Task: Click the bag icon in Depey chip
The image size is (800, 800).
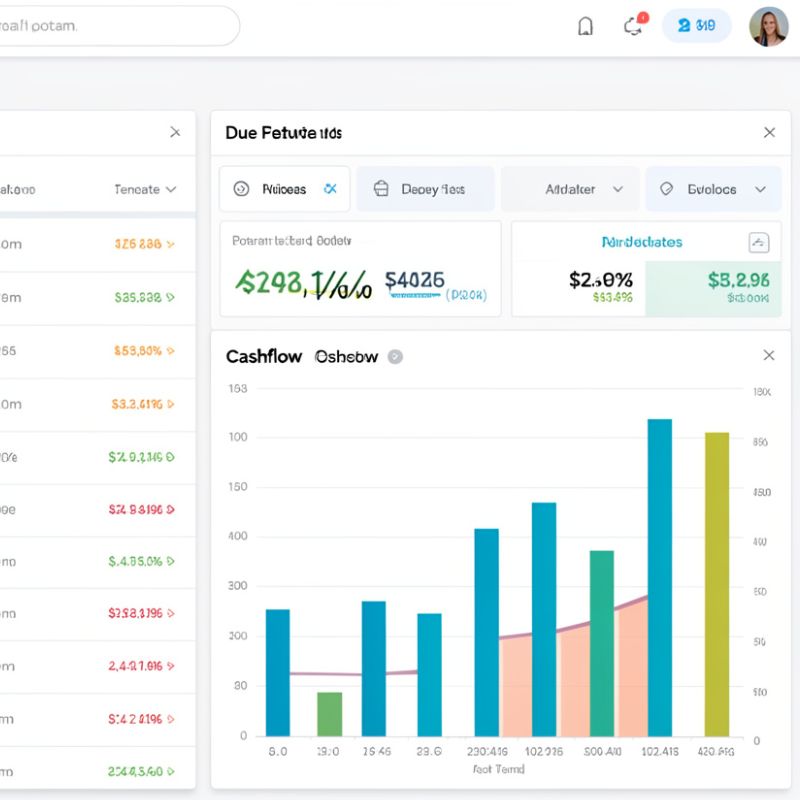Action: click(x=380, y=189)
